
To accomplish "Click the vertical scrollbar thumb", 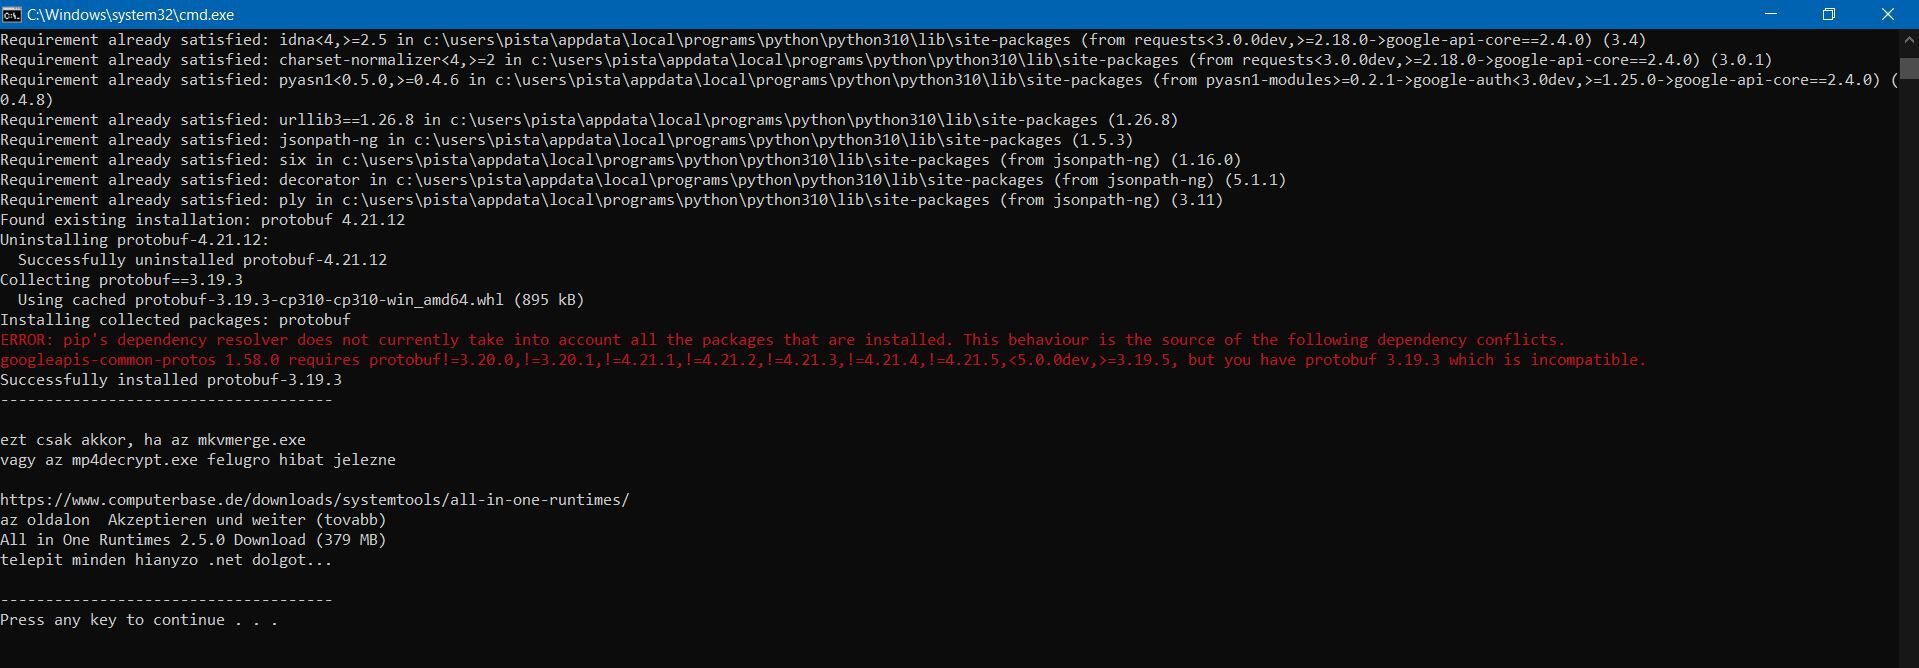I will tap(1908, 68).
